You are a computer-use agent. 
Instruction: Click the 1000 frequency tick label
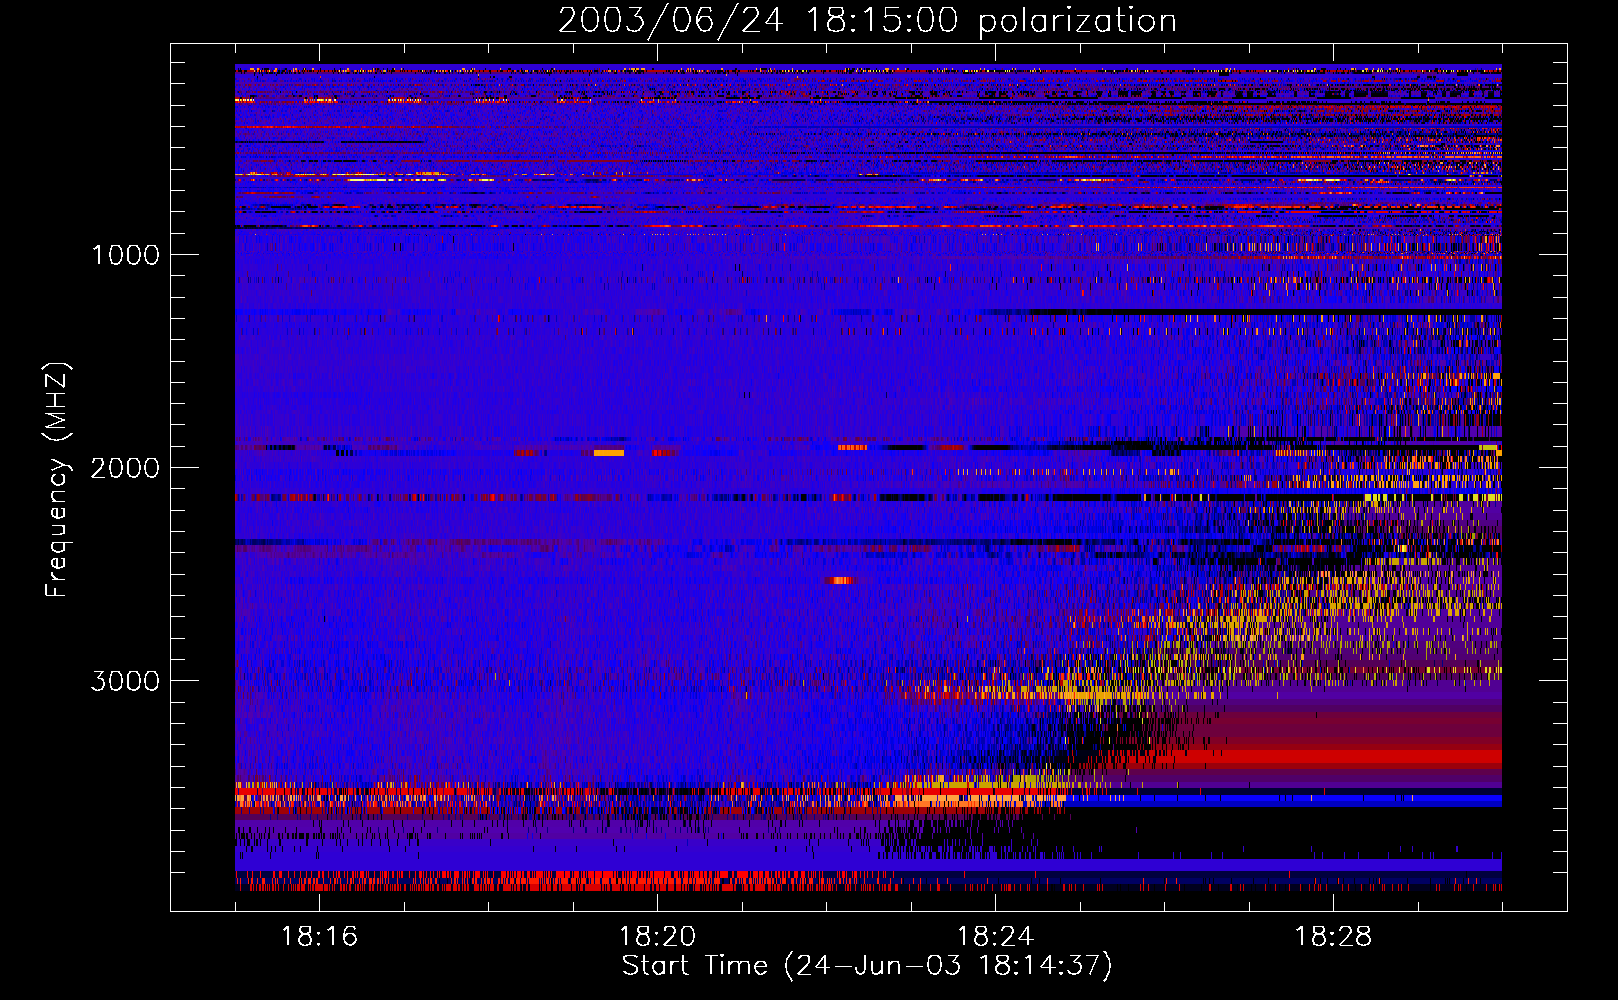point(126,254)
